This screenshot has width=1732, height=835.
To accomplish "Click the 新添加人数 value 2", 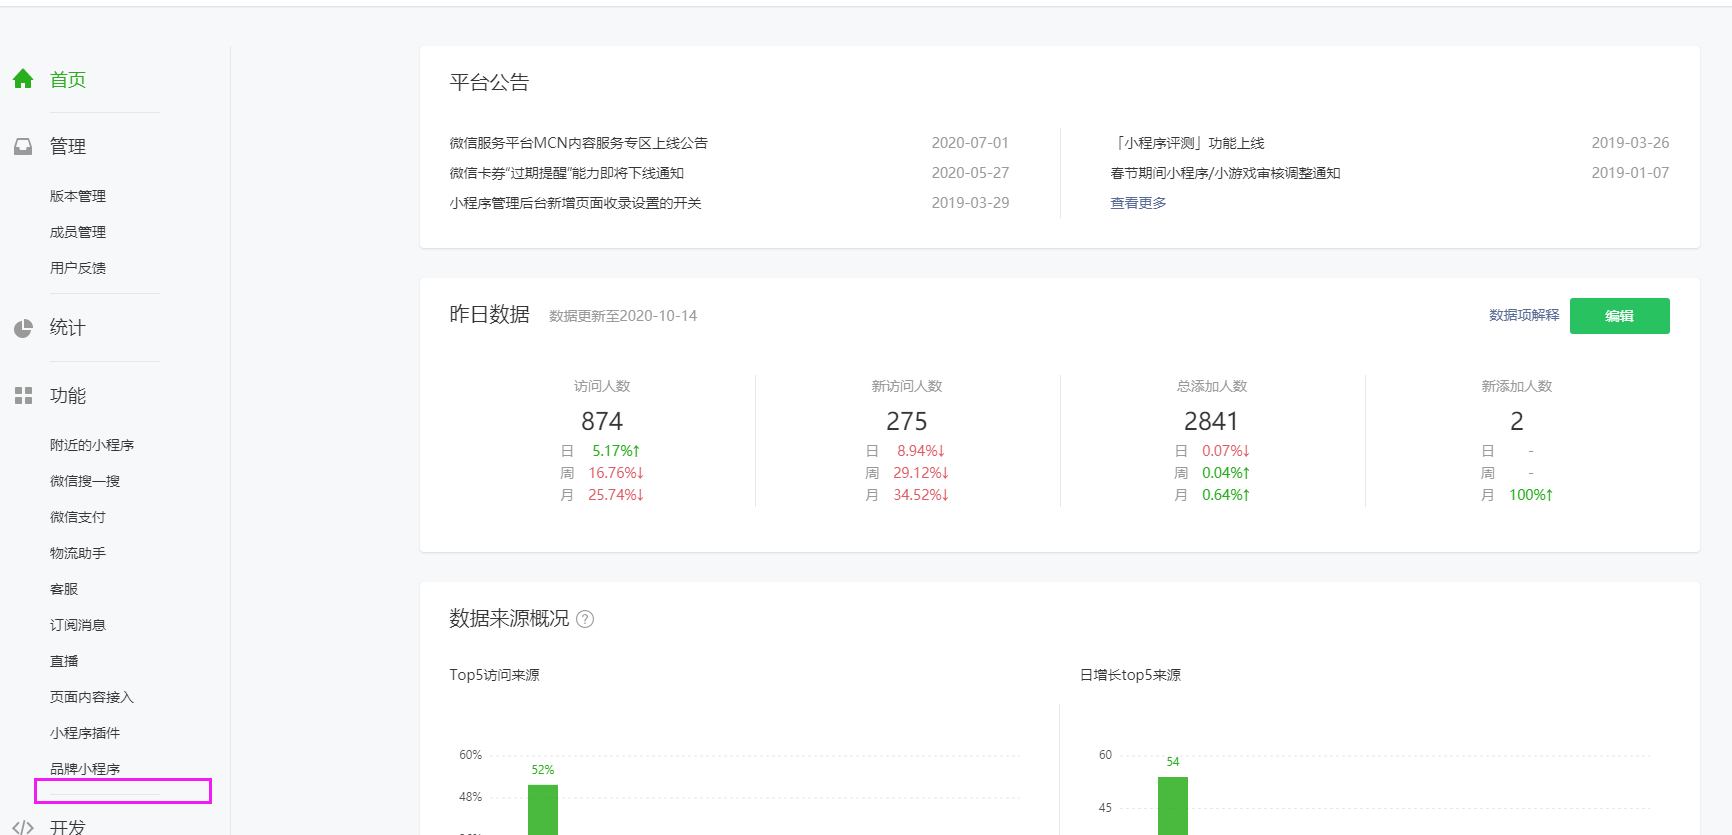I will click(1517, 421).
